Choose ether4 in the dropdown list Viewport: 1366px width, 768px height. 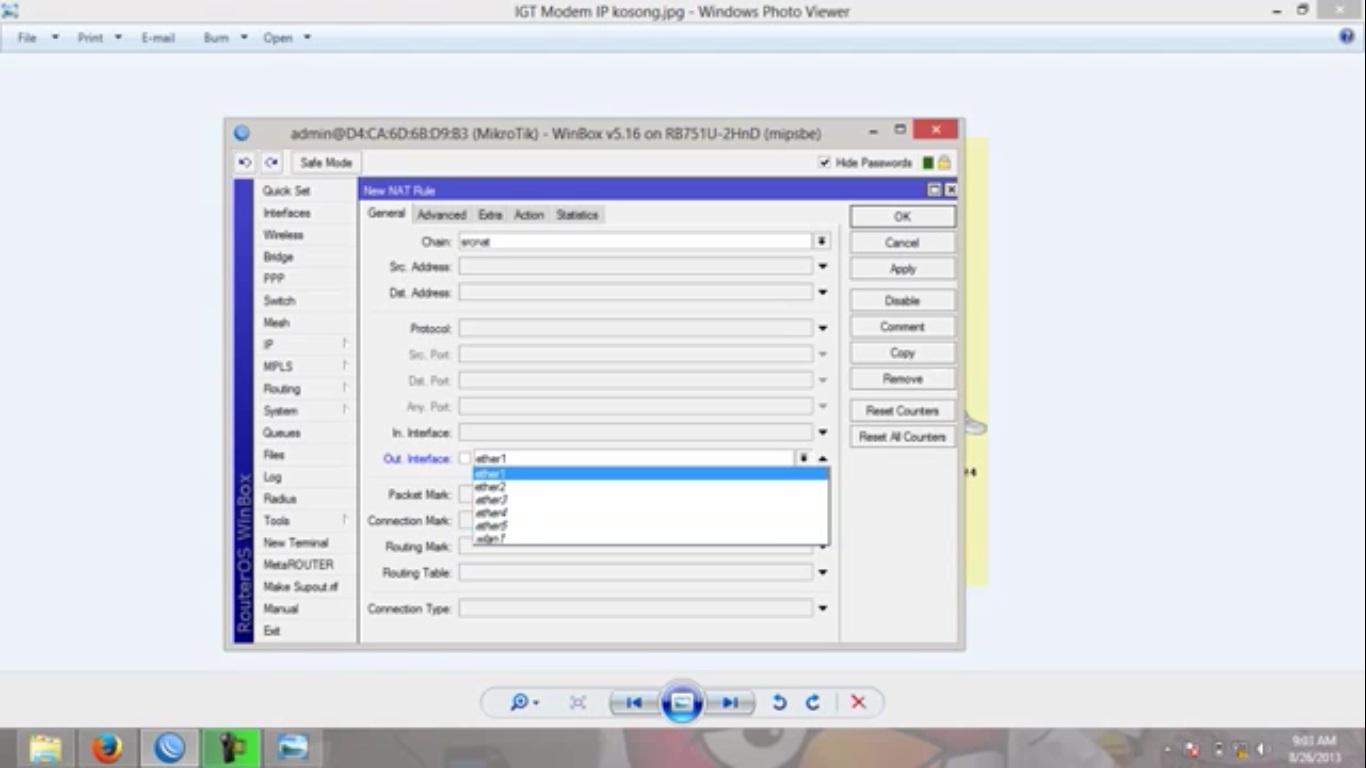pyautogui.click(x=650, y=513)
